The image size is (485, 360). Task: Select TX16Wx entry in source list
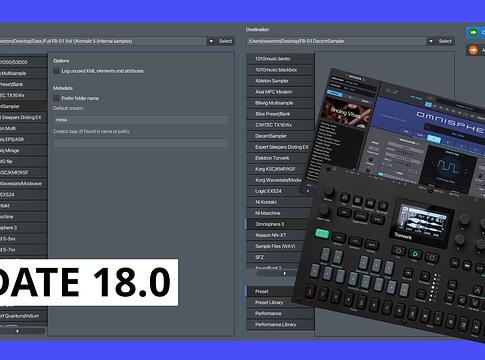24,95
